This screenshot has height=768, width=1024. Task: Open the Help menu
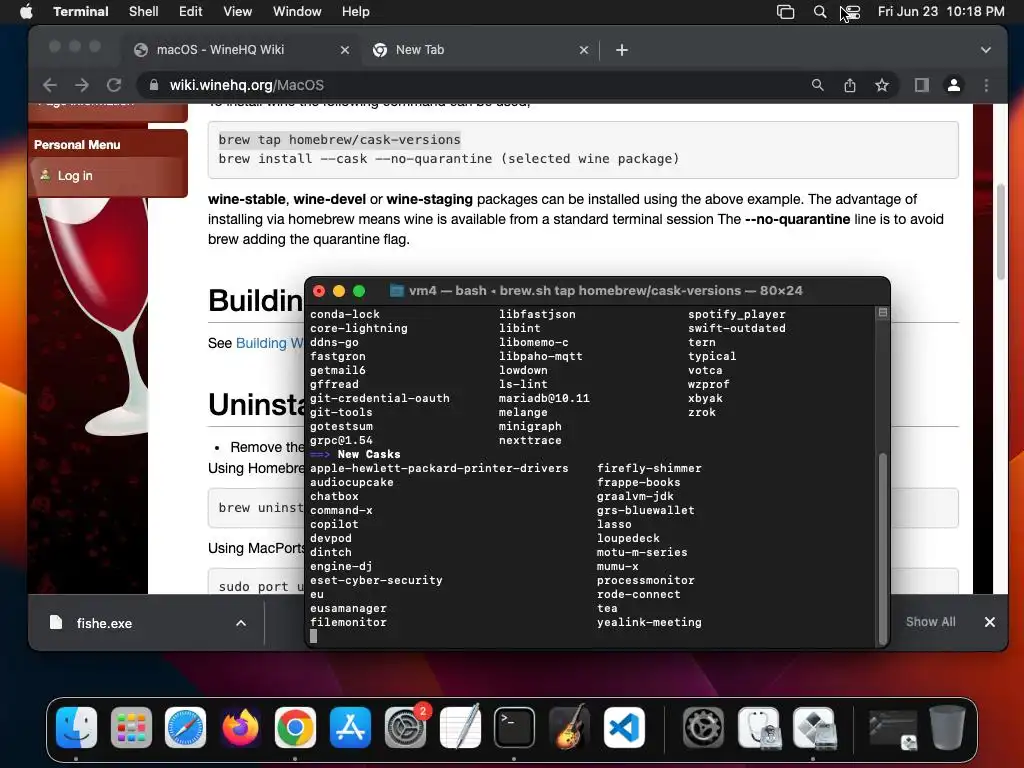pyautogui.click(x=355, y=12)
